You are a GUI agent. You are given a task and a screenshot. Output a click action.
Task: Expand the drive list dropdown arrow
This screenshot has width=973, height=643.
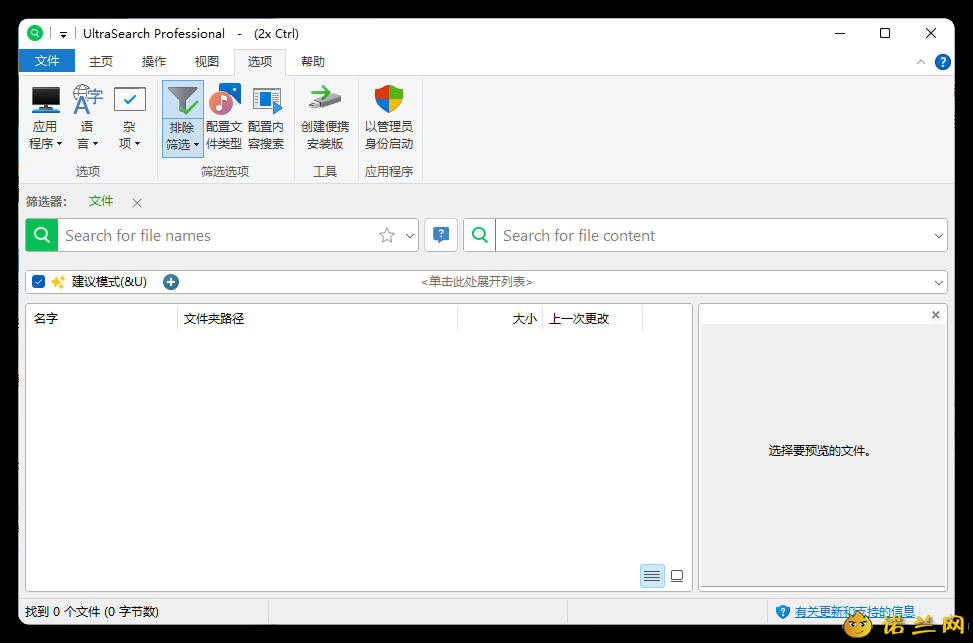[x=938, y=282]
